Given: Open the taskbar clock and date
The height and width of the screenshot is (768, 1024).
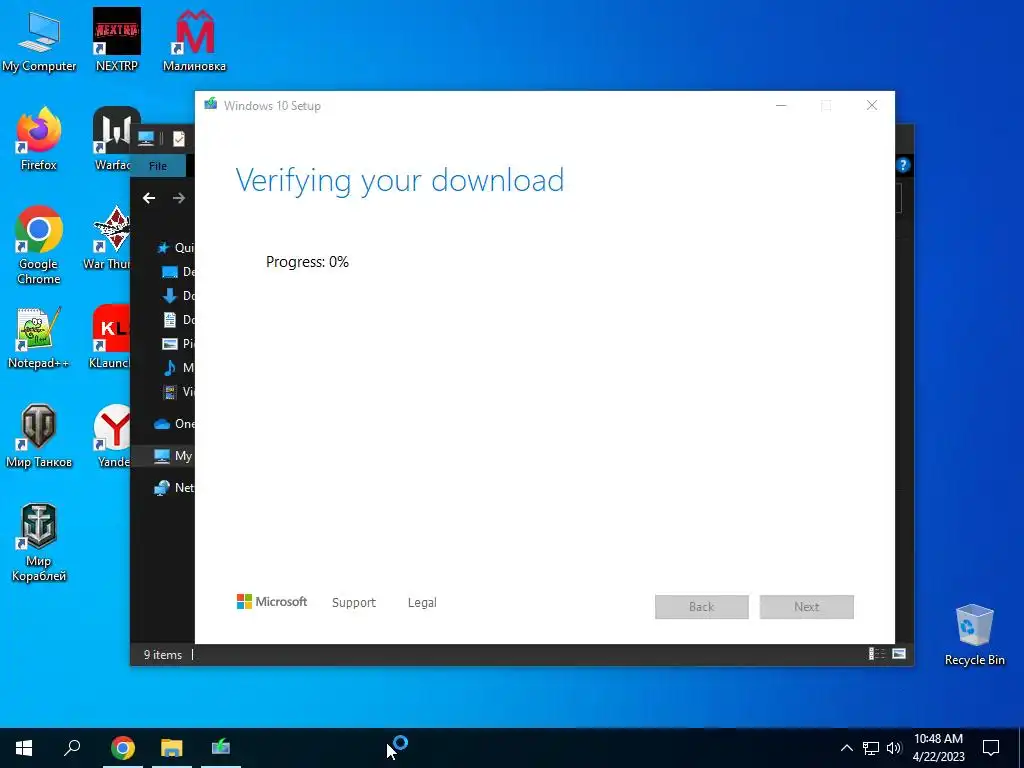Looking at the screenshot, I should pos(938,748).
